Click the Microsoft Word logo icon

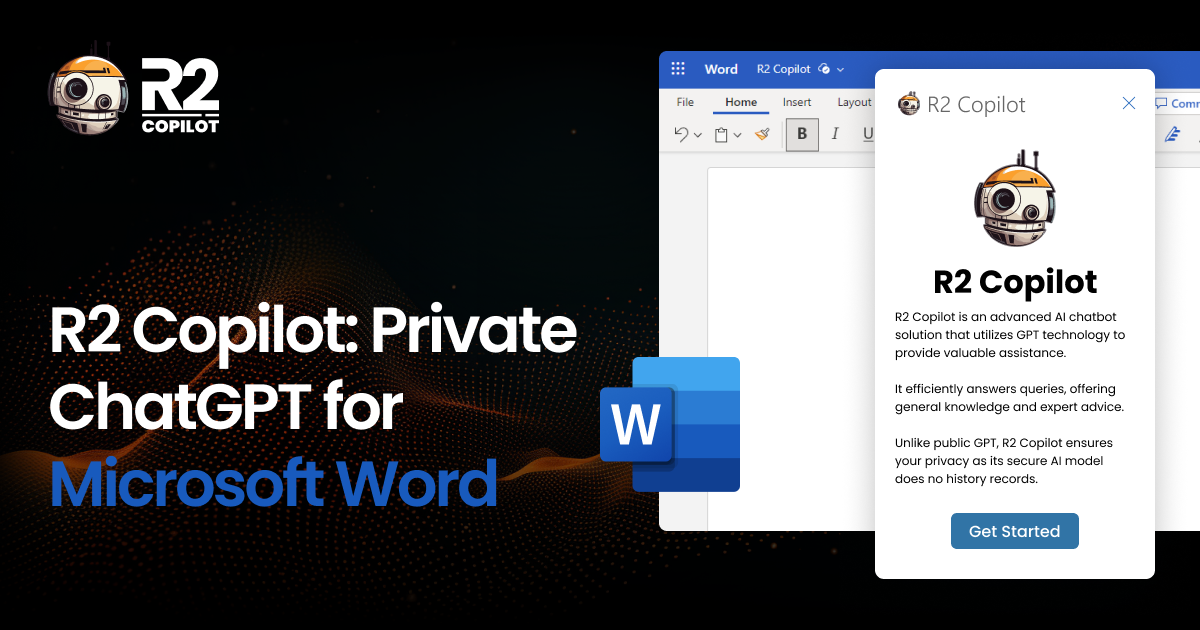pos(670,424)
